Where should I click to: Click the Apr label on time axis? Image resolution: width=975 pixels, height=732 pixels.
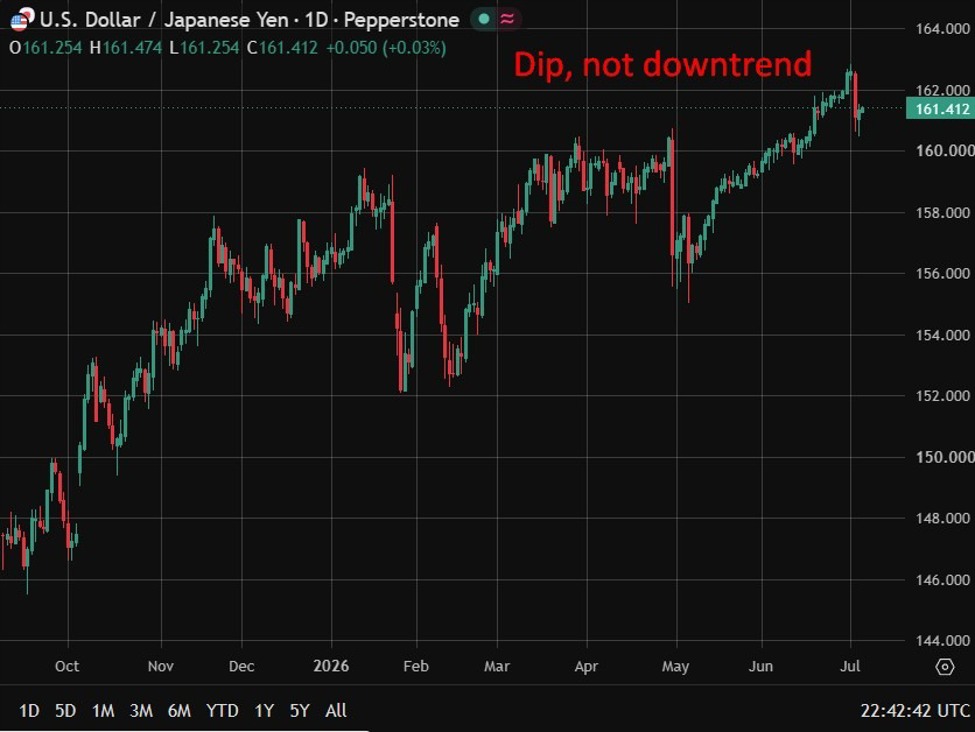[x=586, y=666]
